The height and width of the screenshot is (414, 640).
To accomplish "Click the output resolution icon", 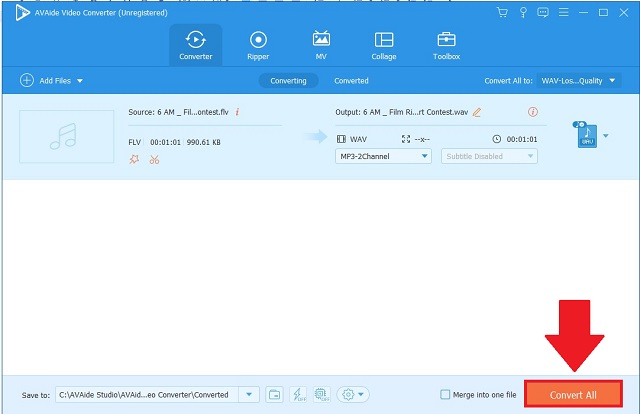I will (x=406, y=139).
